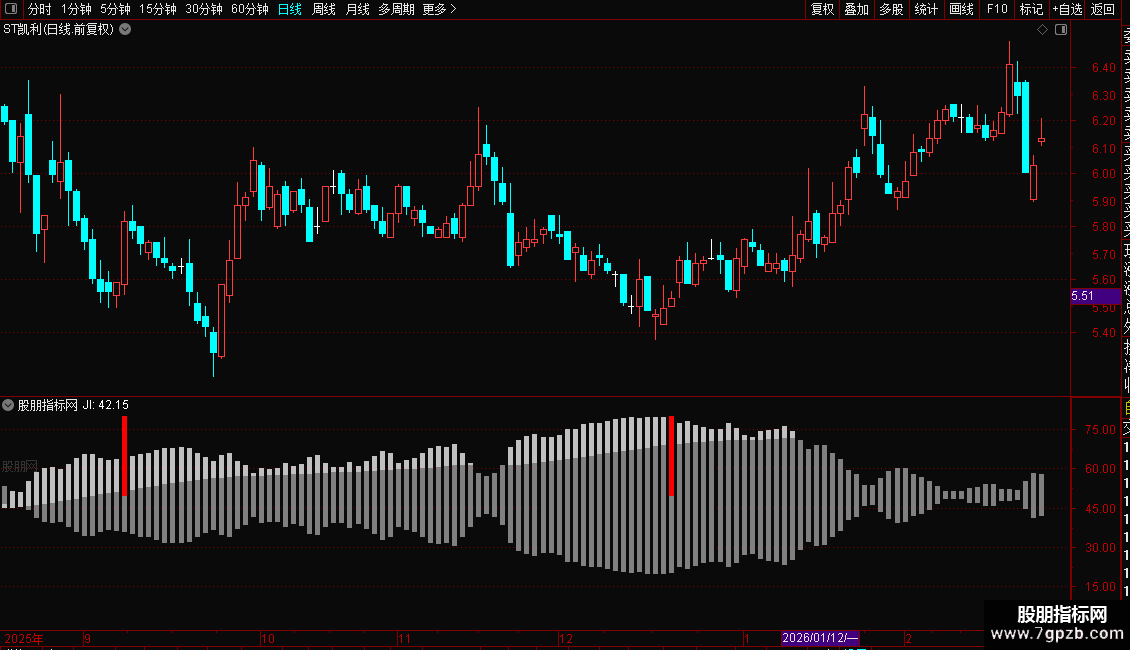This screenshot has height=650, width=1130.
Task: Click the 45.00 indicator axis label
Action: coord(1100,509)
